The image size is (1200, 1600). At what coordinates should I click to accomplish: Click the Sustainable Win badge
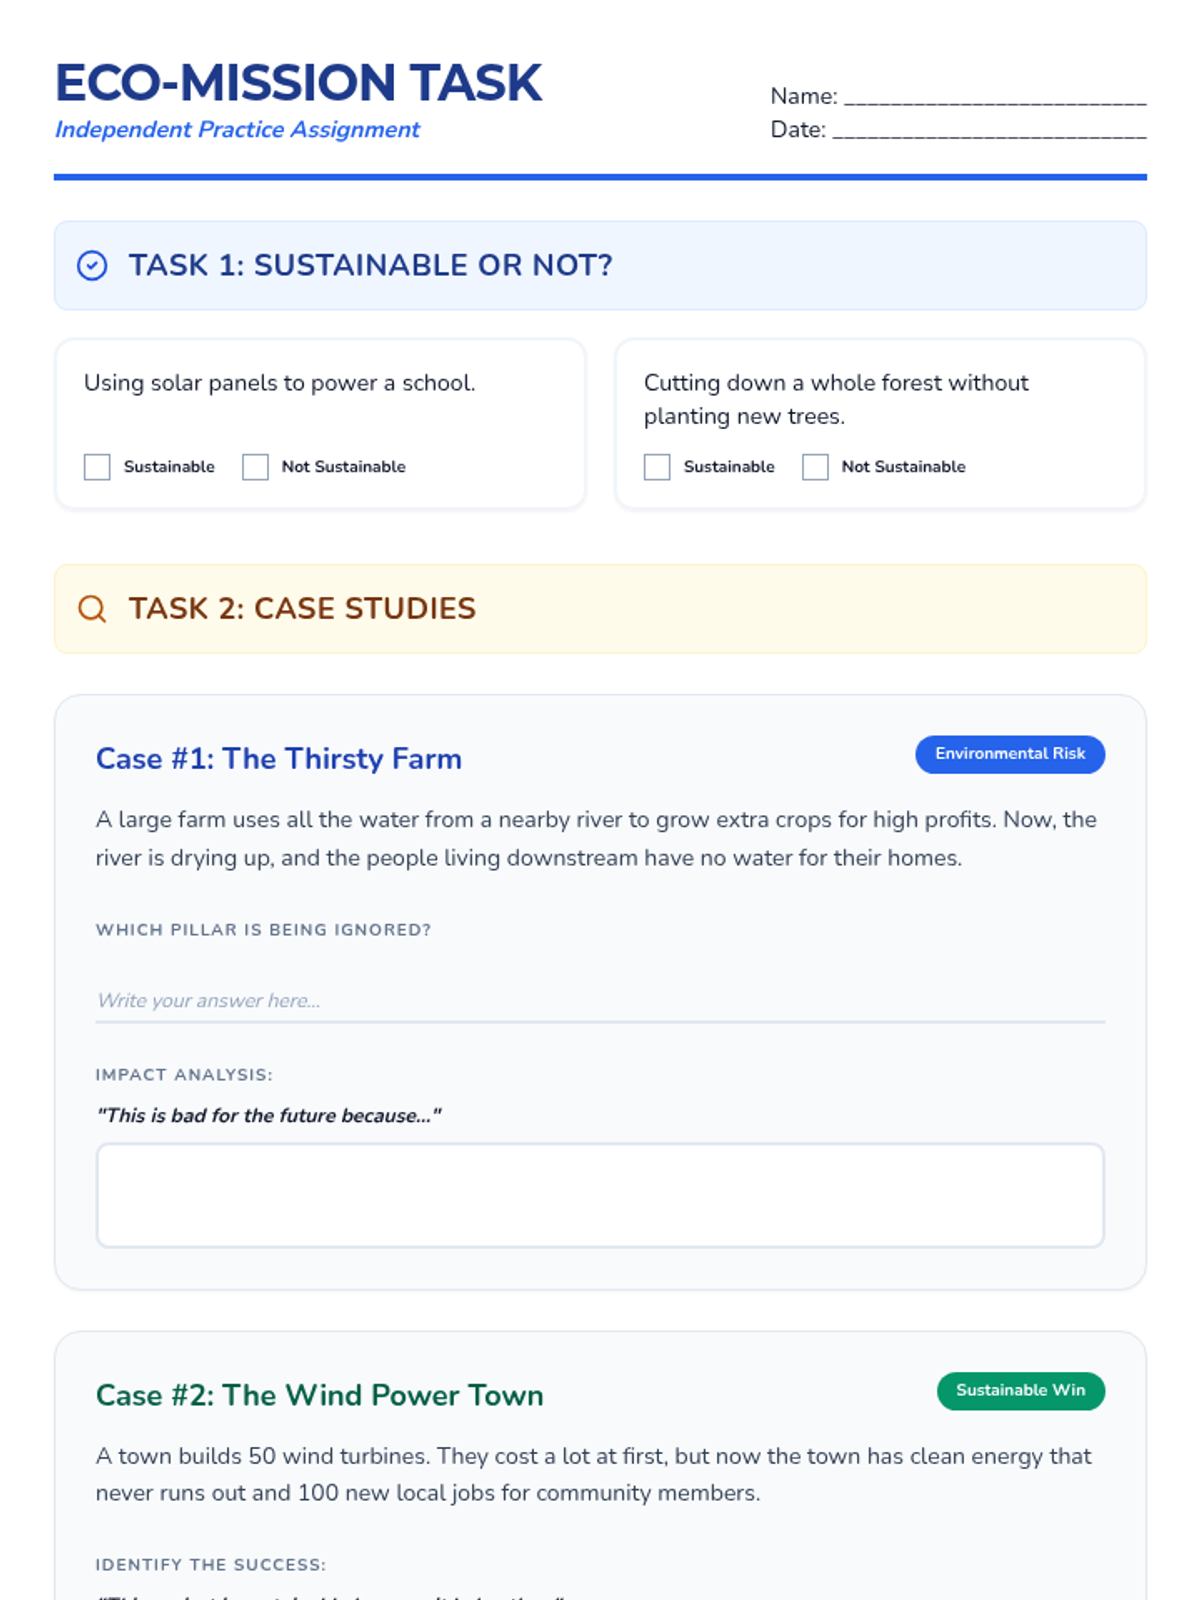click(1020, 1391)
